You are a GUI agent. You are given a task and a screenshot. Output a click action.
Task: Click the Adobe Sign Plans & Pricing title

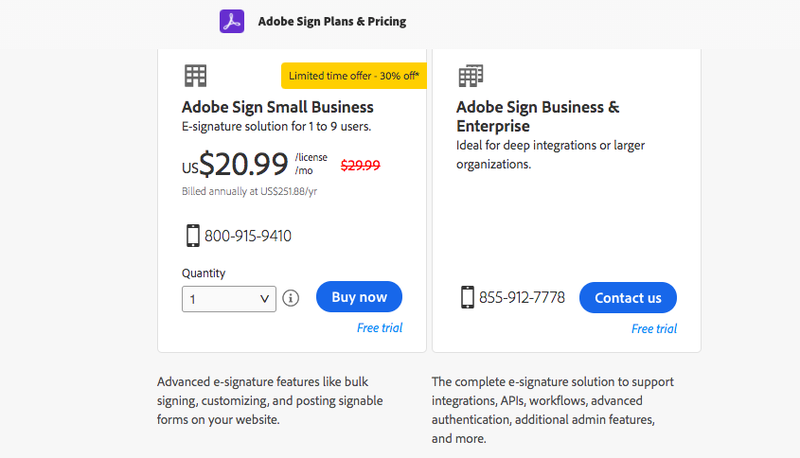[x=332, y=21]
